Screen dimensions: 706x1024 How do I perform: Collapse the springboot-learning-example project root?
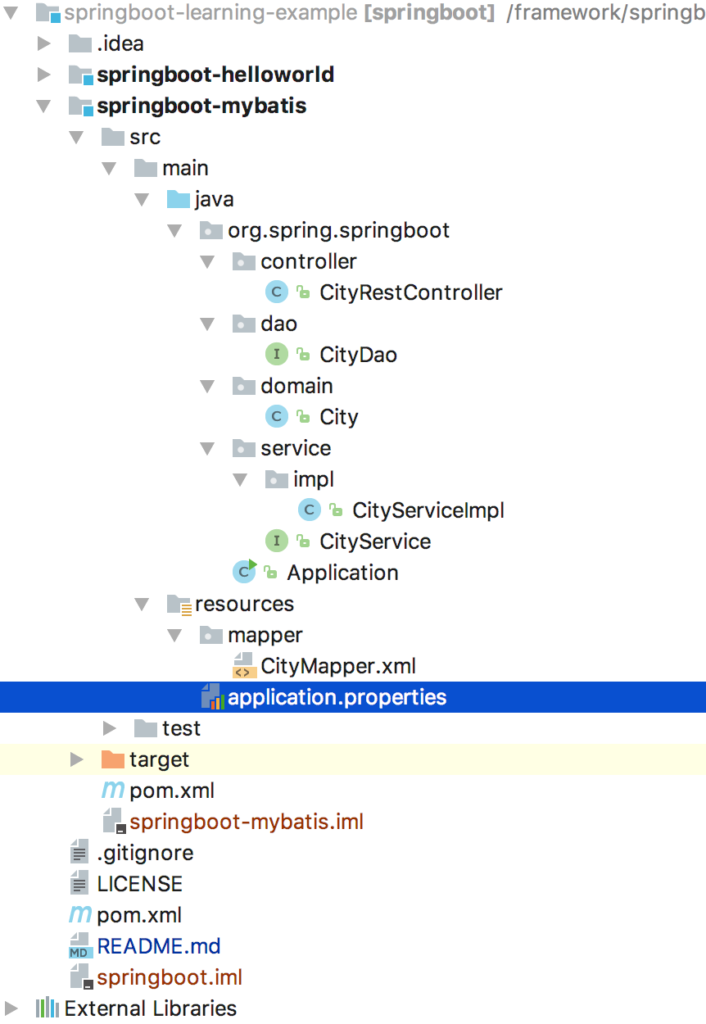tap(11, 13)
